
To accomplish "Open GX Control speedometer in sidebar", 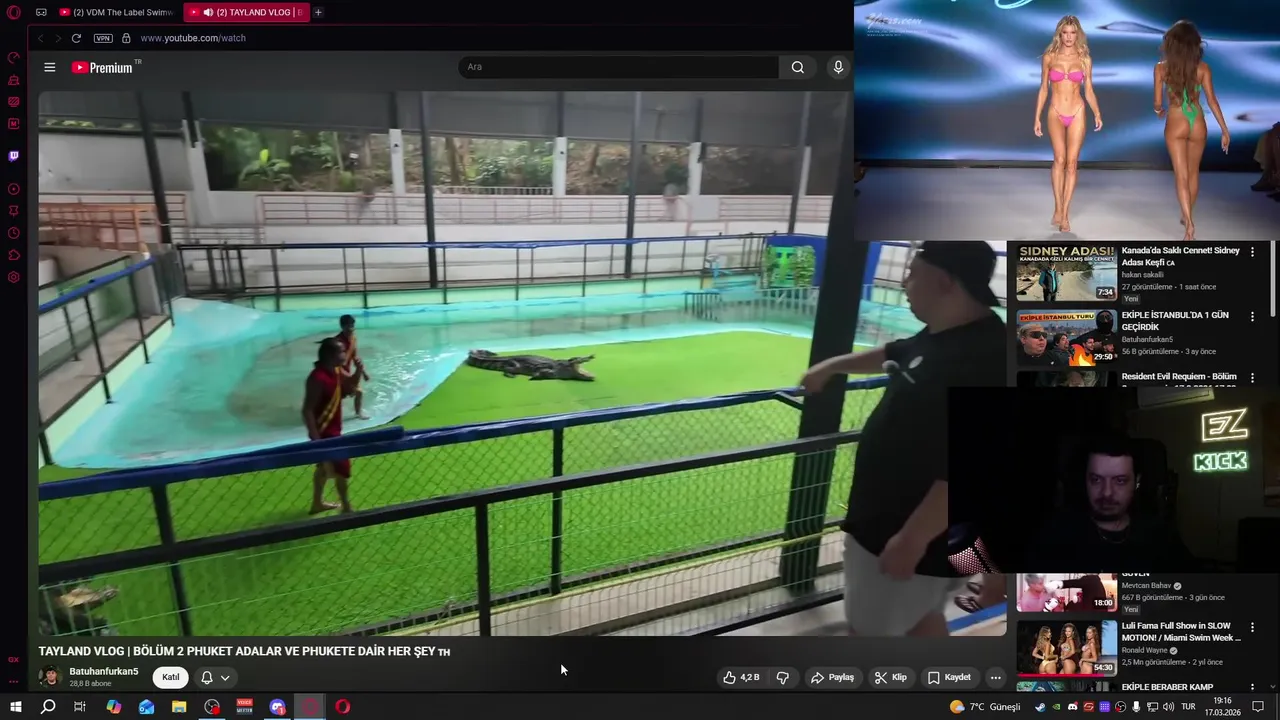I will coord(14,57).
